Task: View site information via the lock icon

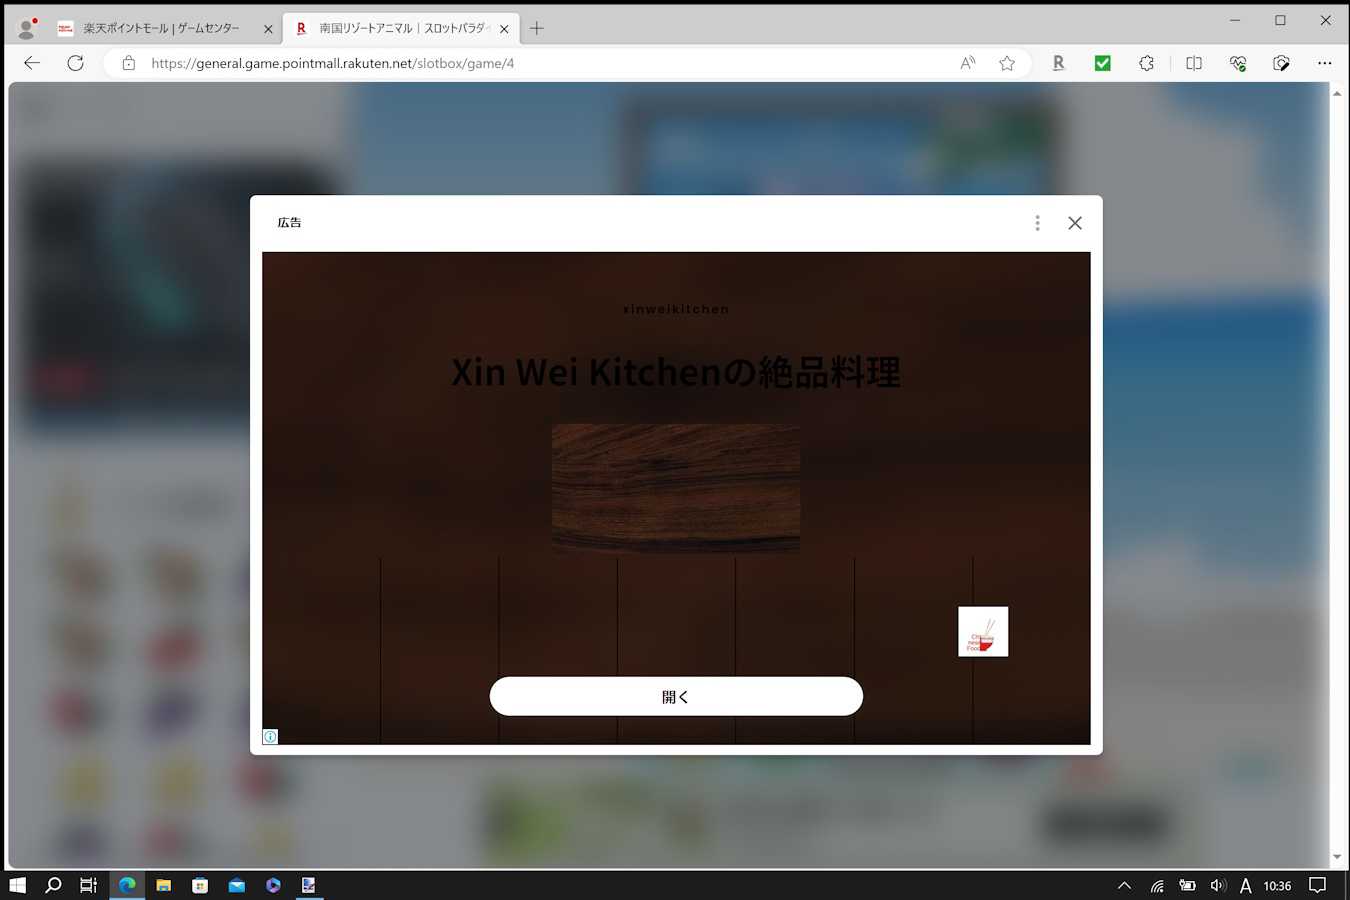Action: [x=128, y=63]
